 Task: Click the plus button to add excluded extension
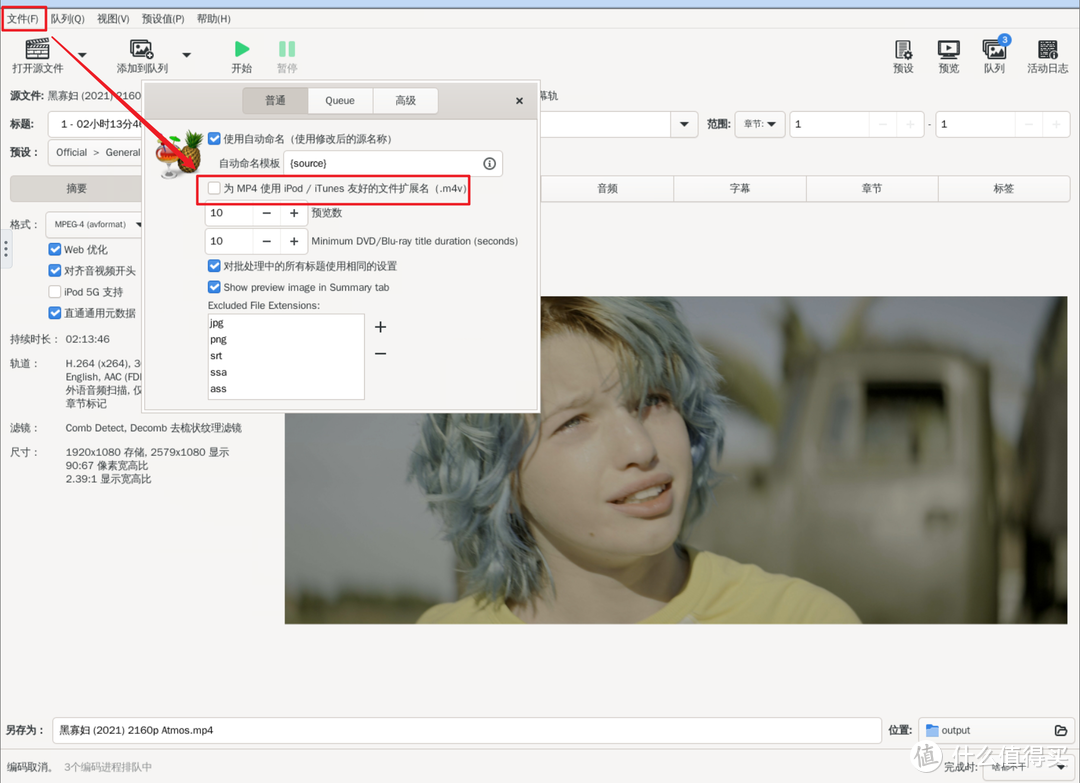coord(380,327)
